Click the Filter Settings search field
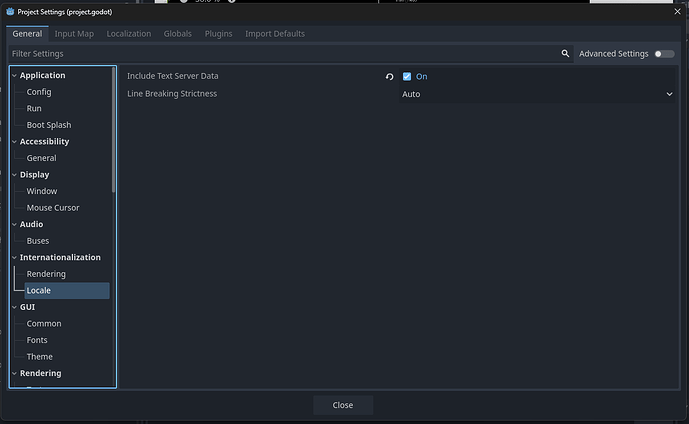The height and width of the screenshot is (424, 689). 280,54
